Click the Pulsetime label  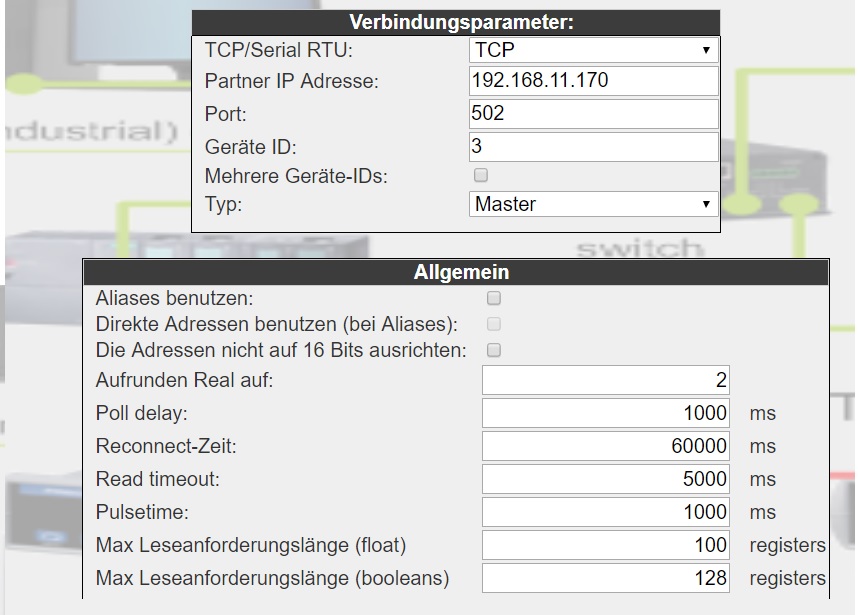pyautogui.click(x=142, y=512)
